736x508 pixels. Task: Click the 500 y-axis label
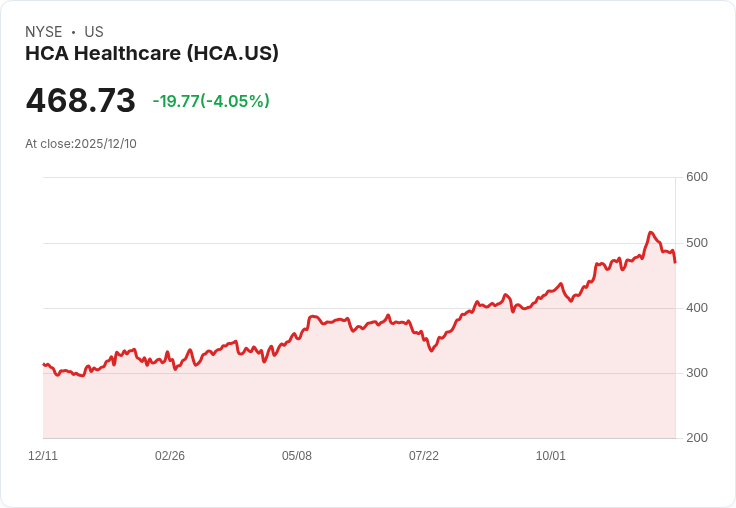pyautogui.click(x=697, y=242)
